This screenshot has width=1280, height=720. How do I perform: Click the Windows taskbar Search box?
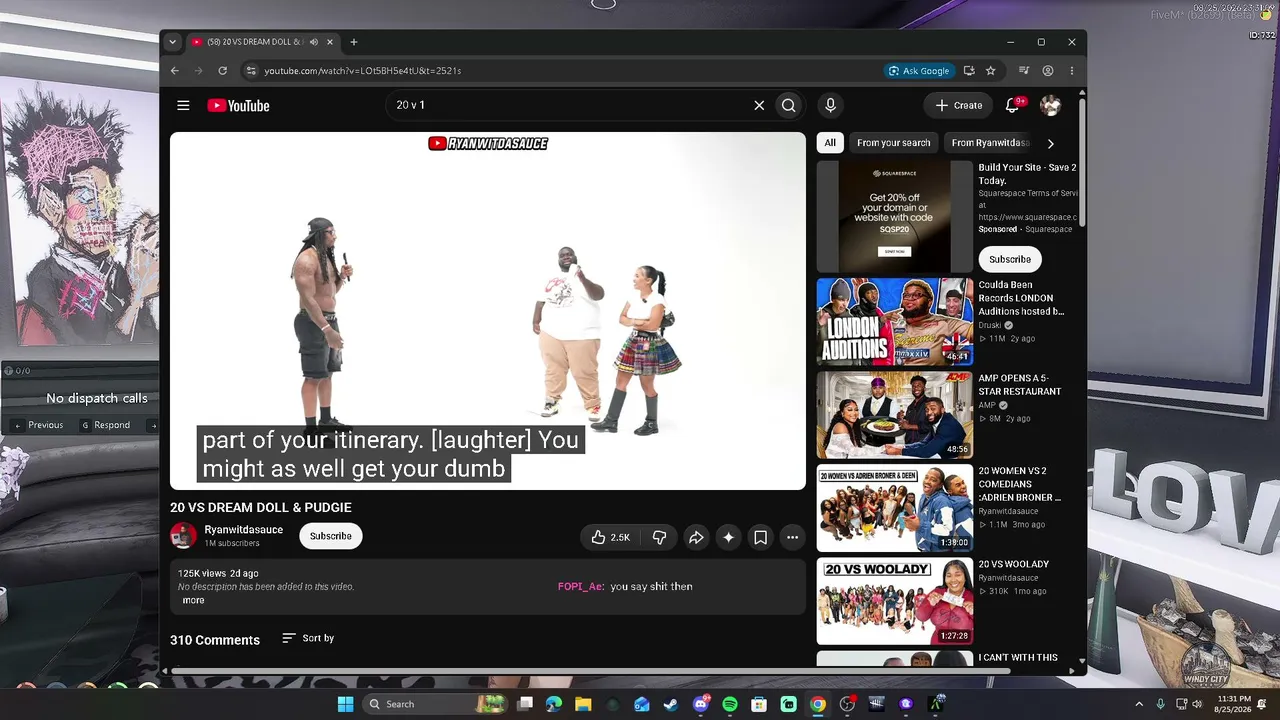pos(435,704)
